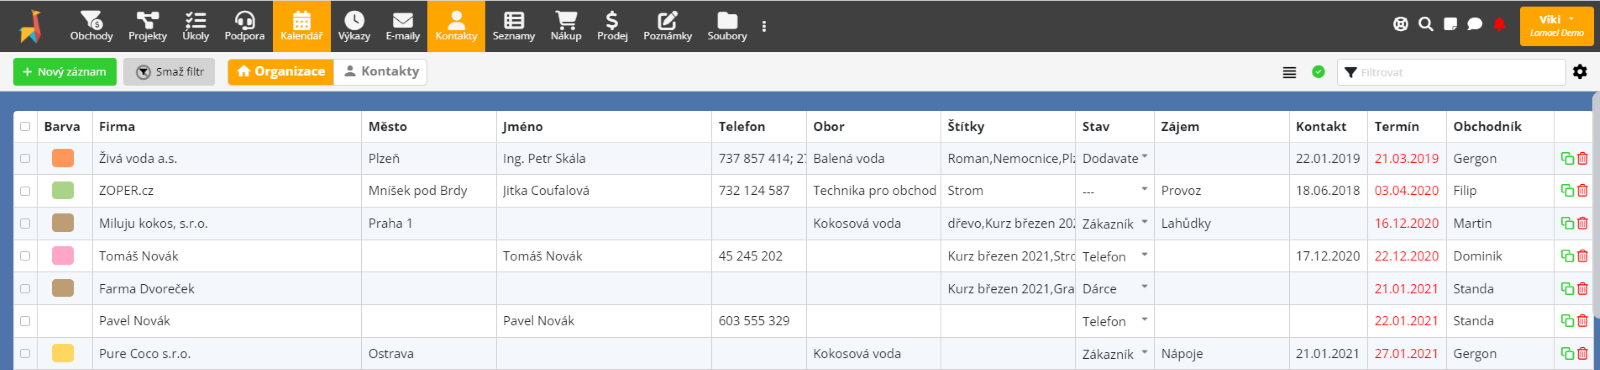Delete the Miluju kokos, s.r.o. record
The height and width of the screenshot is (370, 1600).
(x=1582, y=224)
